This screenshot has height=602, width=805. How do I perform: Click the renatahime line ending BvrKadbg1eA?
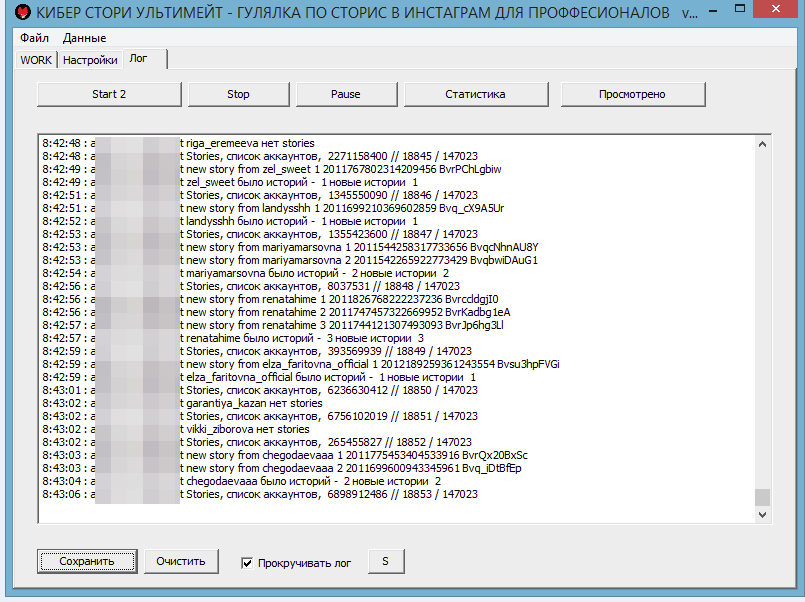point(276,313)
